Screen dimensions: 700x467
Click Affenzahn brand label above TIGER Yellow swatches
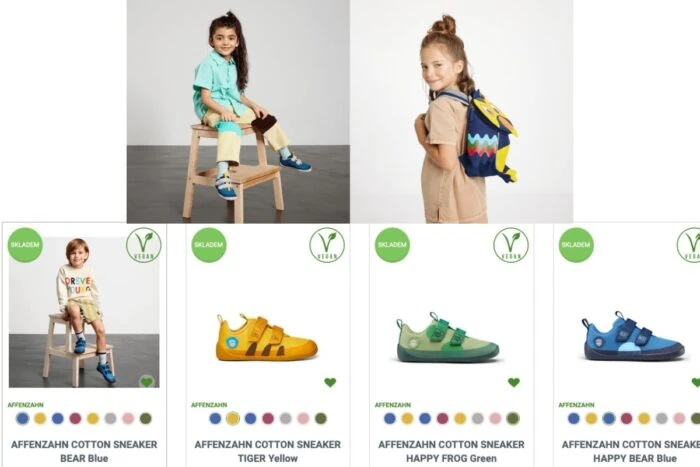click(x=209, y=405)
